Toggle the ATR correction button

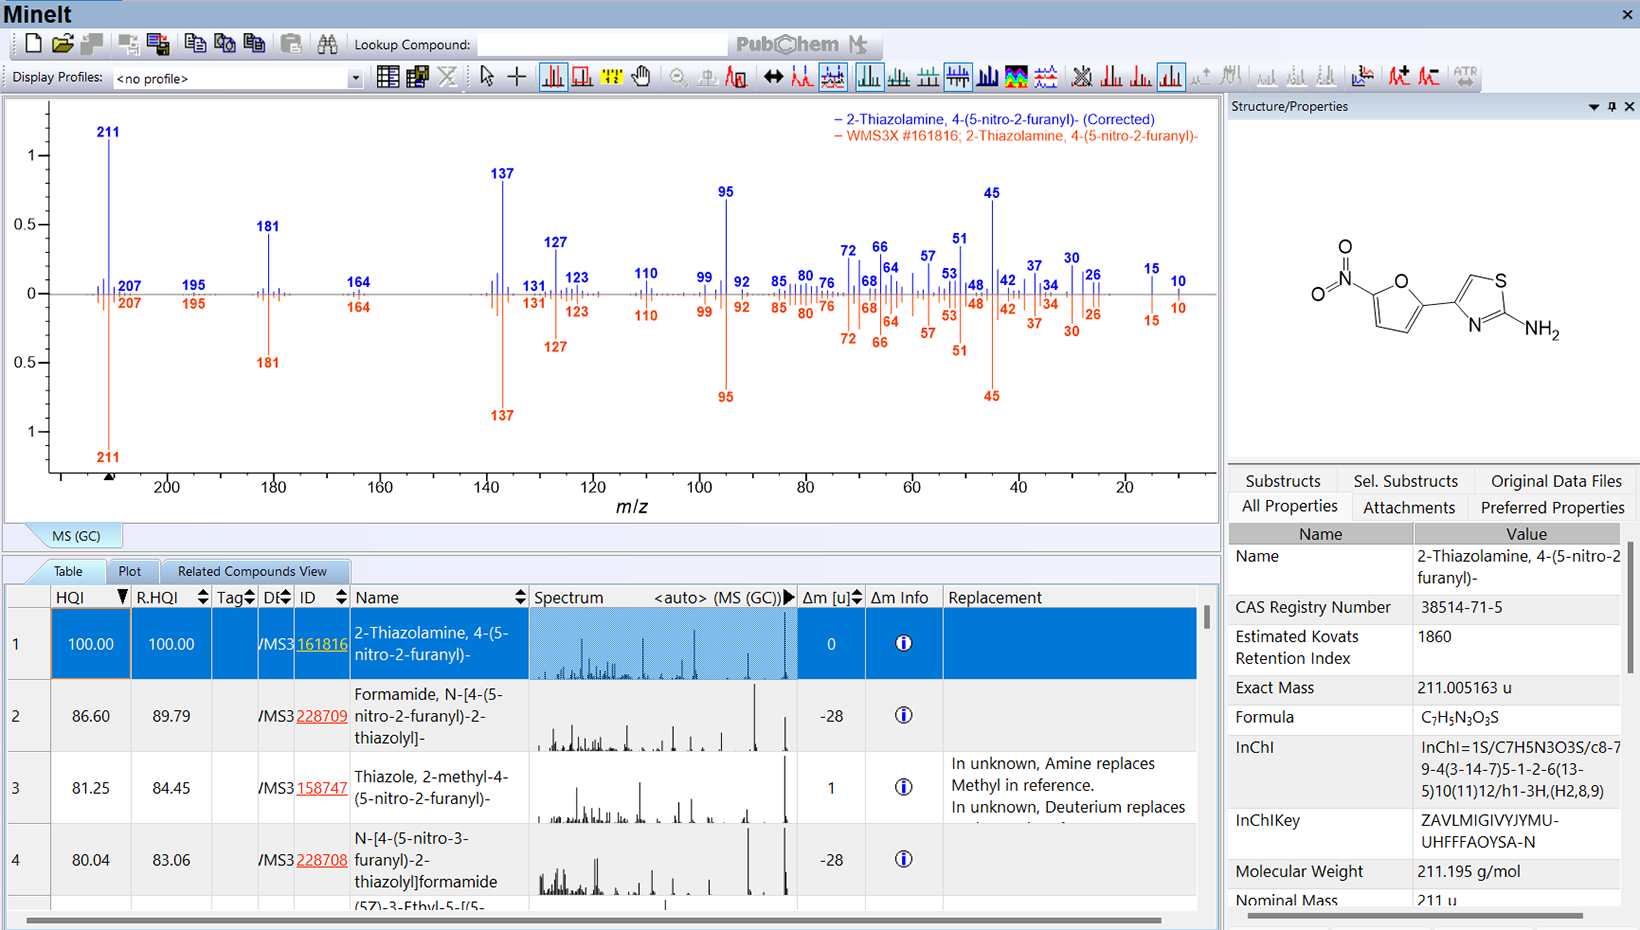click(1465, 77)
